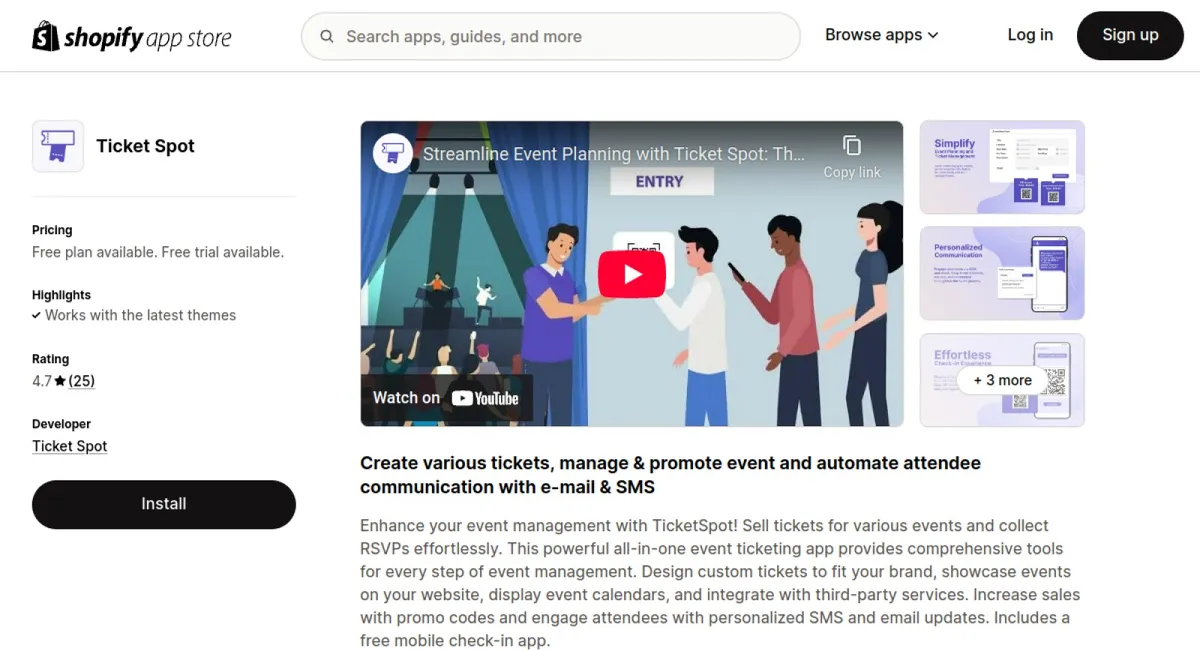Screen dimensions: 1200x650
Task: Click the search magnifier icon
Action: tap(327, 37)
